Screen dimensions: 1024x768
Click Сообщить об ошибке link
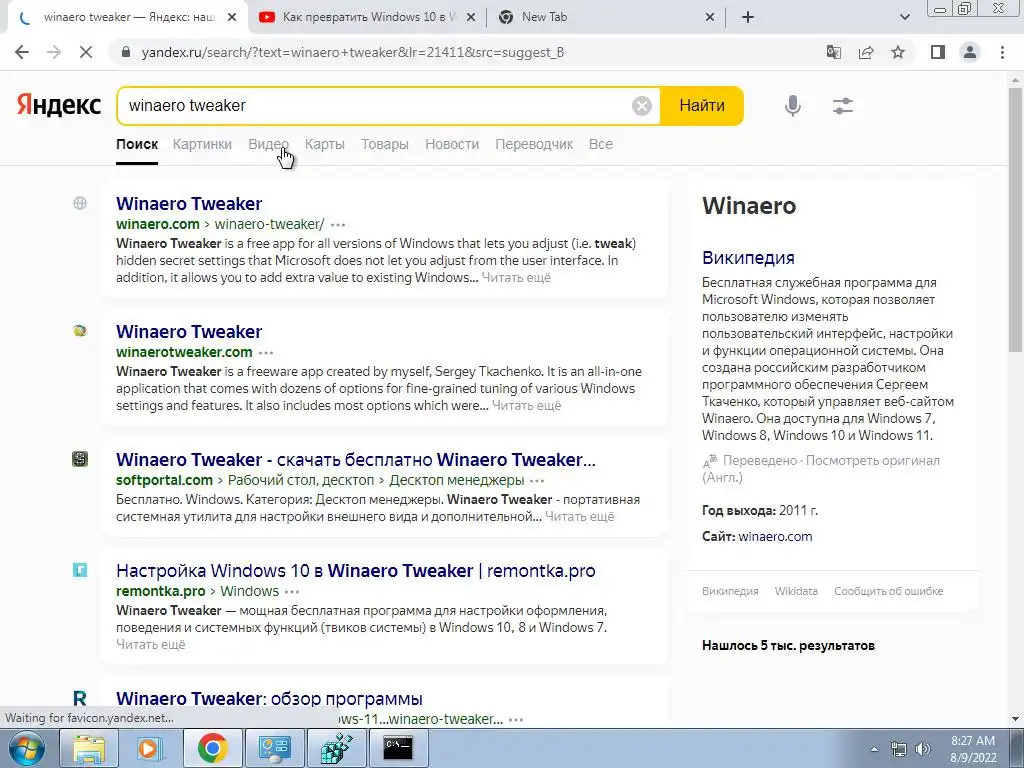tap(888, 591)
